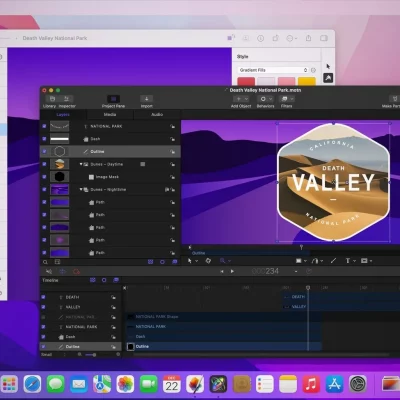Viewport: 400px width, 400px height.
Task: Open the Text tool dropdown arrow
Action: tap(354, 261)
